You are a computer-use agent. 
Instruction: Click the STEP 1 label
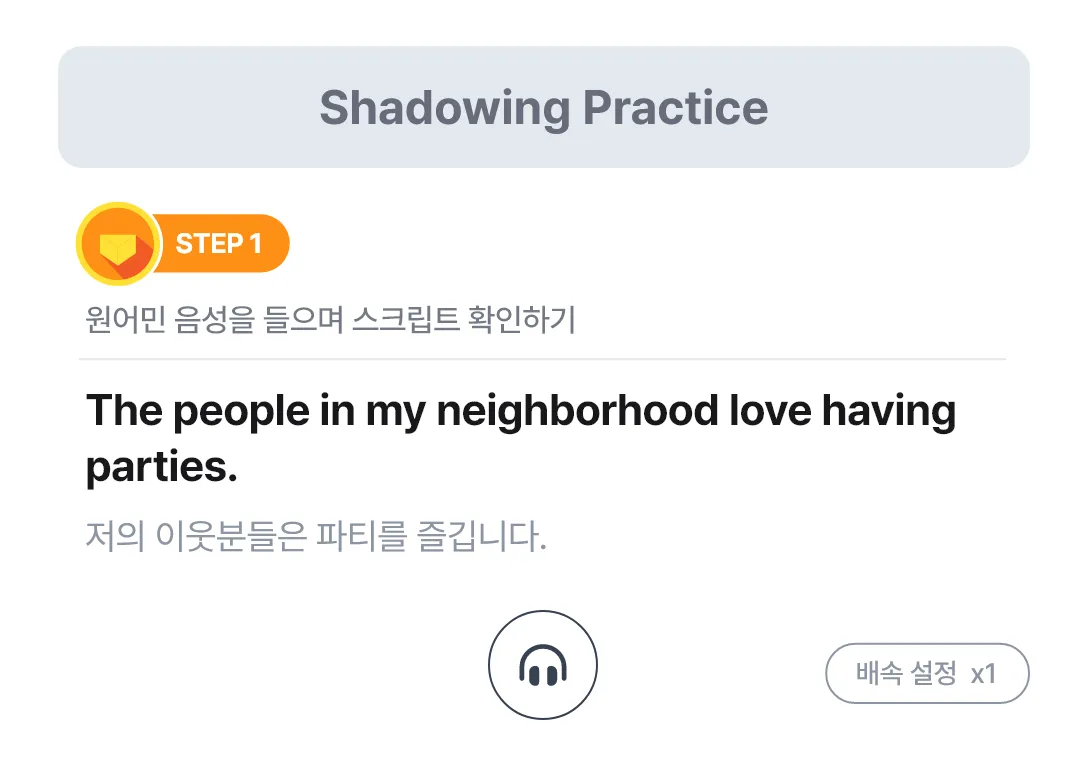click(218, 243)
